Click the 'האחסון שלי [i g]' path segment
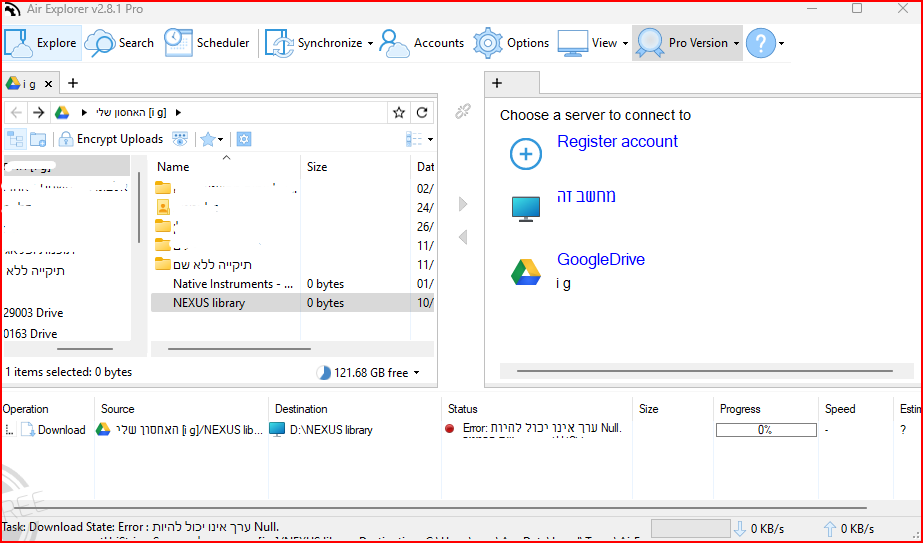 pyautogui.click(x=131, y=112)
